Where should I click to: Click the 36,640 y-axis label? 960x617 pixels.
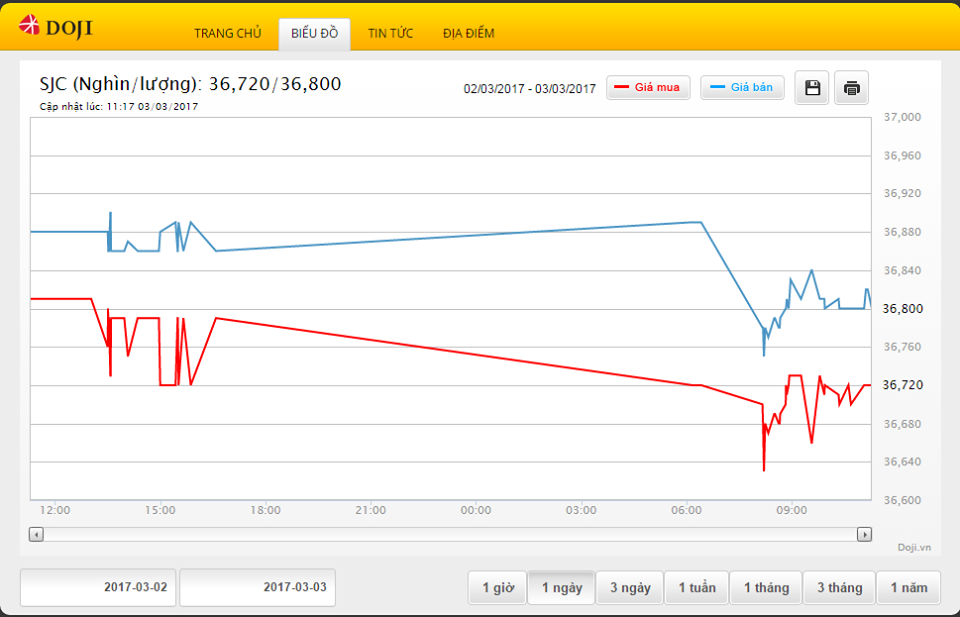coord(902,462)
